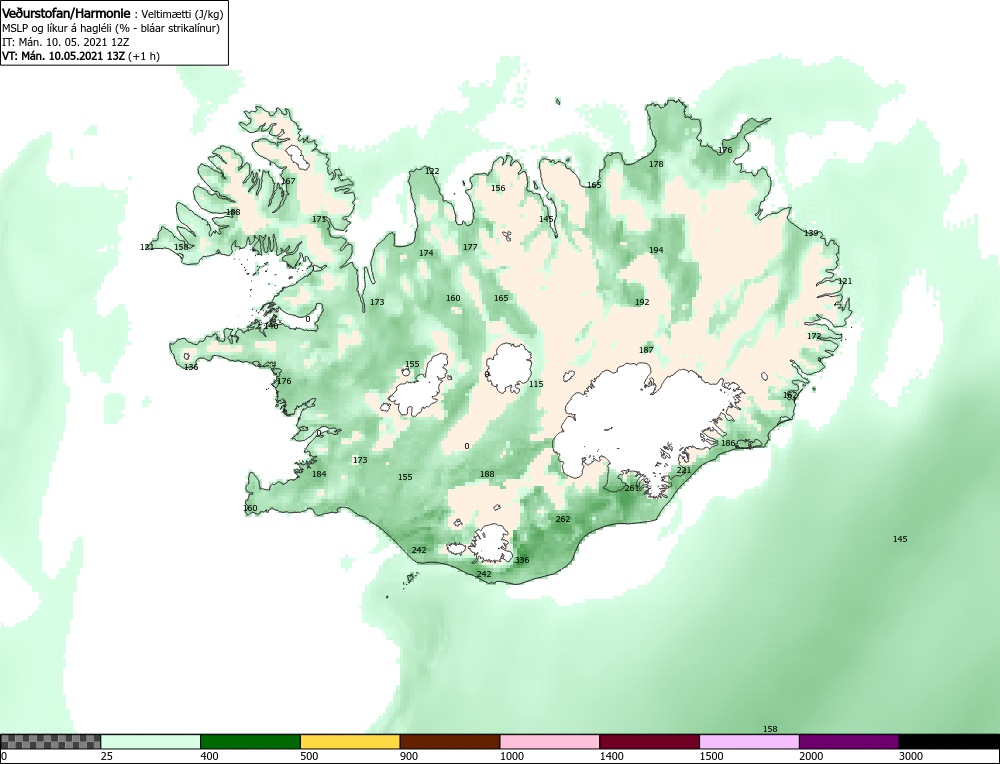
Task: Click the Veltimætti (J/kg) label
Action: click(x=182, y=14)
